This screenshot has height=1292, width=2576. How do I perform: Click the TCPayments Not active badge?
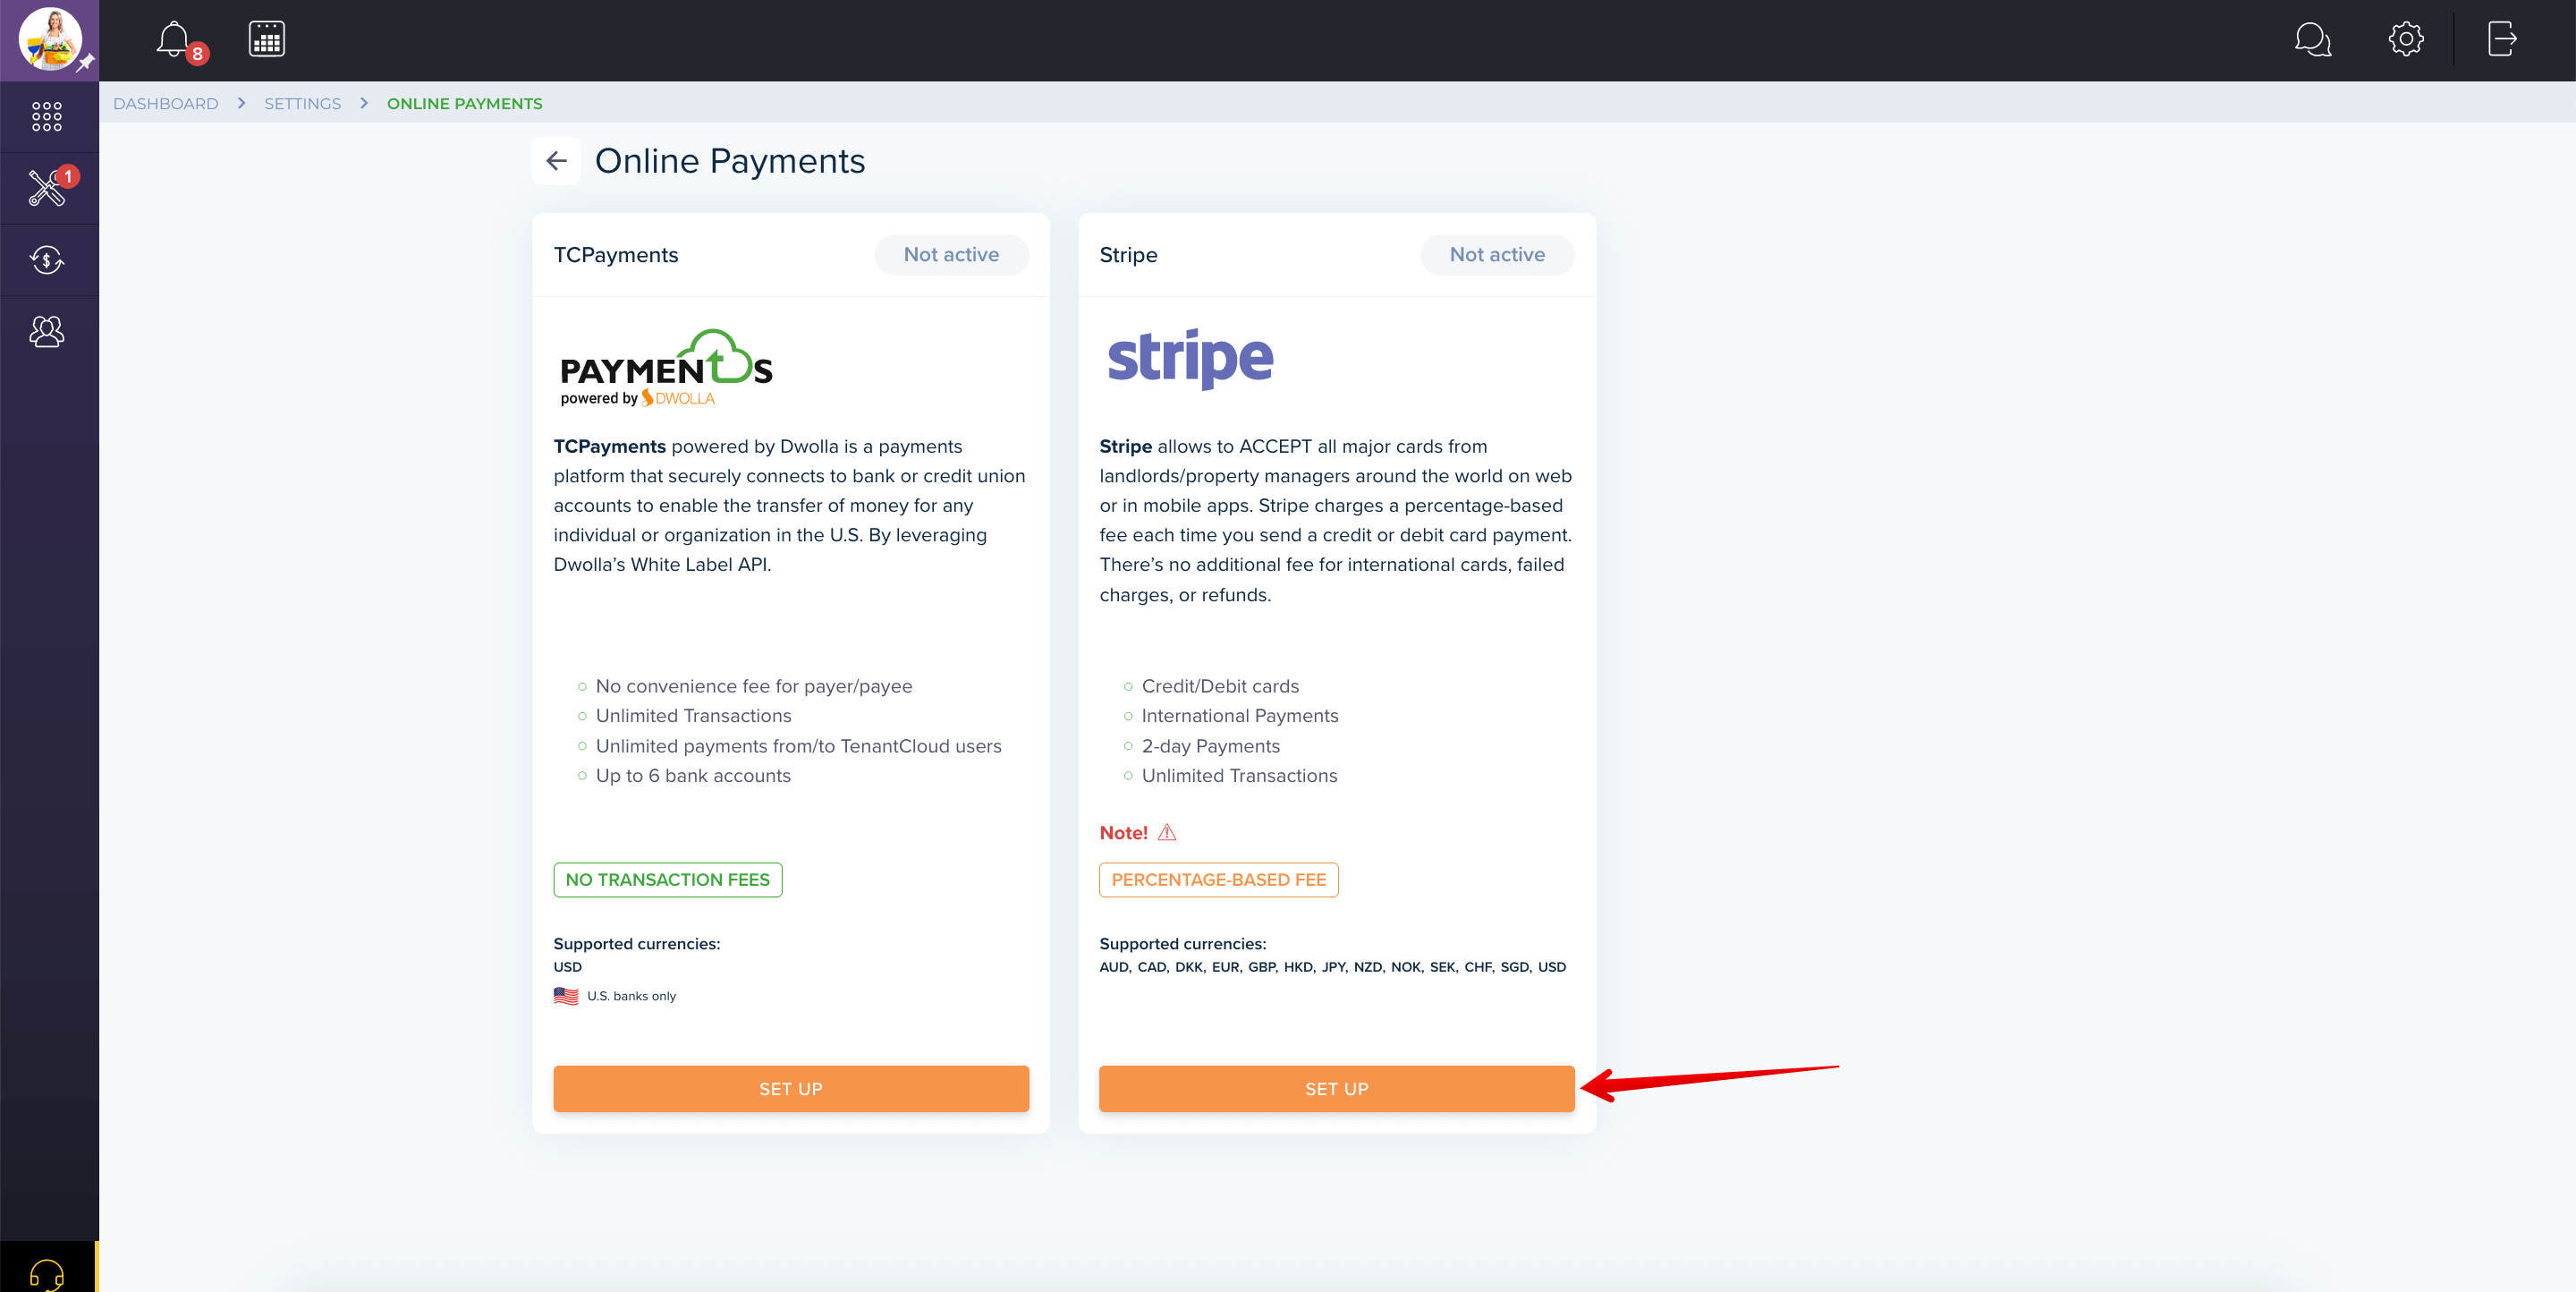[x=951, y=254]
